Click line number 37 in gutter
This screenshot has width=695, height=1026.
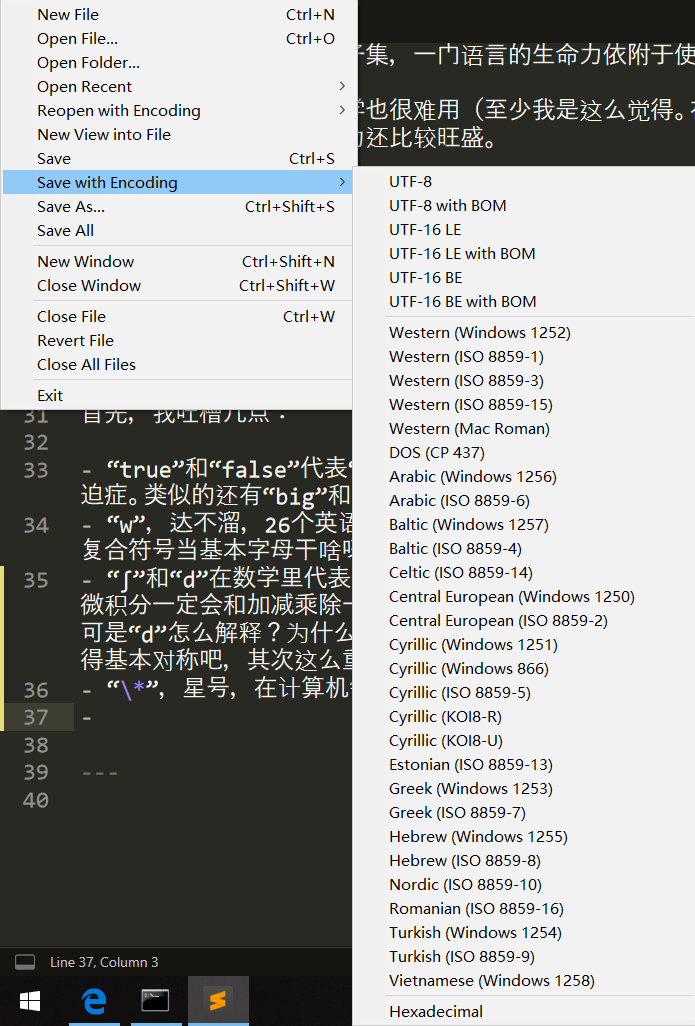36,717
